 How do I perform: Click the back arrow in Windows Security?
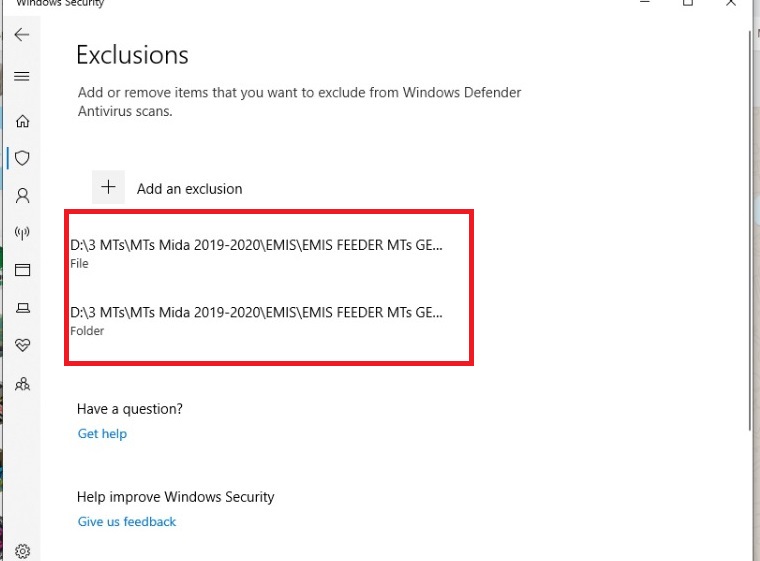click(21, 35)
